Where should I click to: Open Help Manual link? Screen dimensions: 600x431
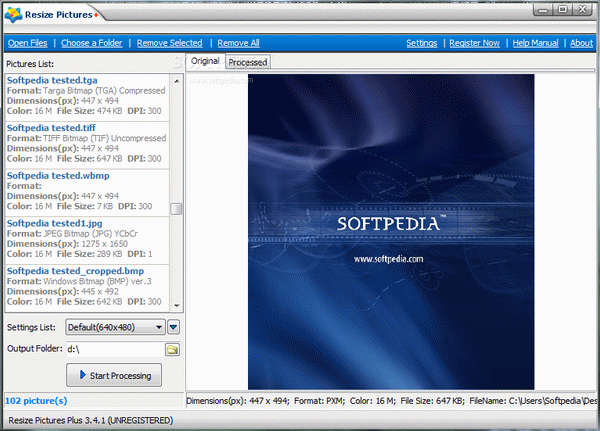coord(535,43)
